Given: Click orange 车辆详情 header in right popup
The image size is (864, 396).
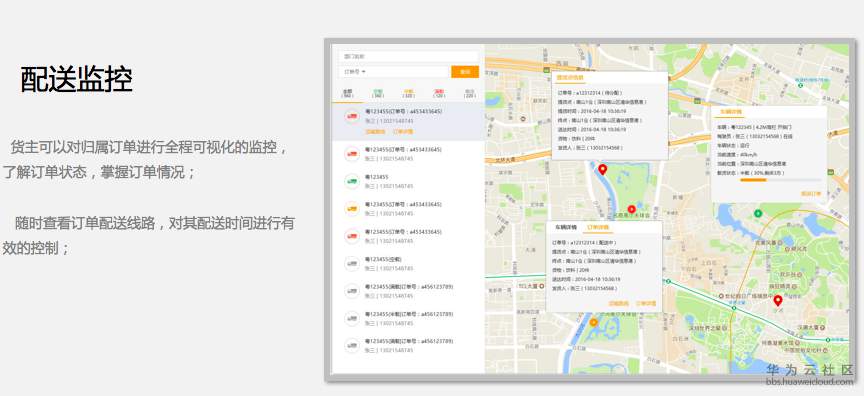Looking at the screenshot, I should click(x=731, y=112).
